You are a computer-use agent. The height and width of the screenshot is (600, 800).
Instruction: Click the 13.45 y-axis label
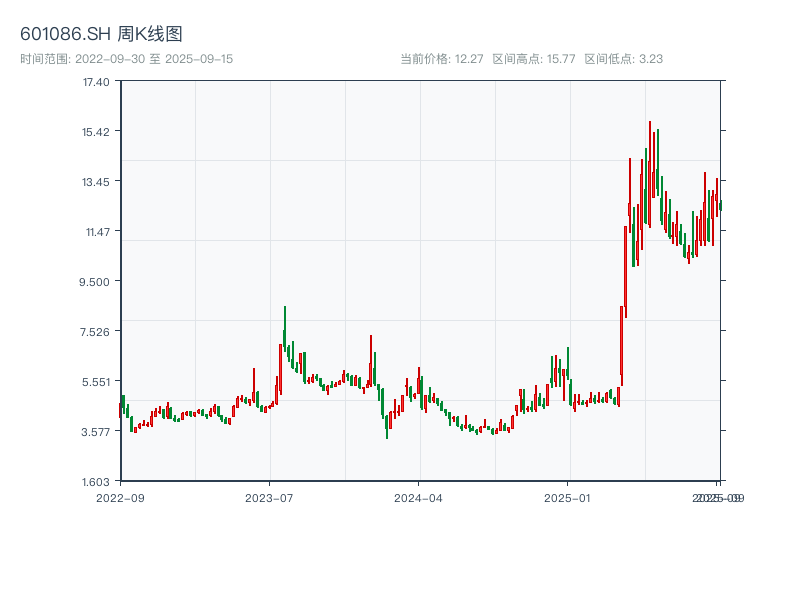pyautogui.click(x=96, y=182)
